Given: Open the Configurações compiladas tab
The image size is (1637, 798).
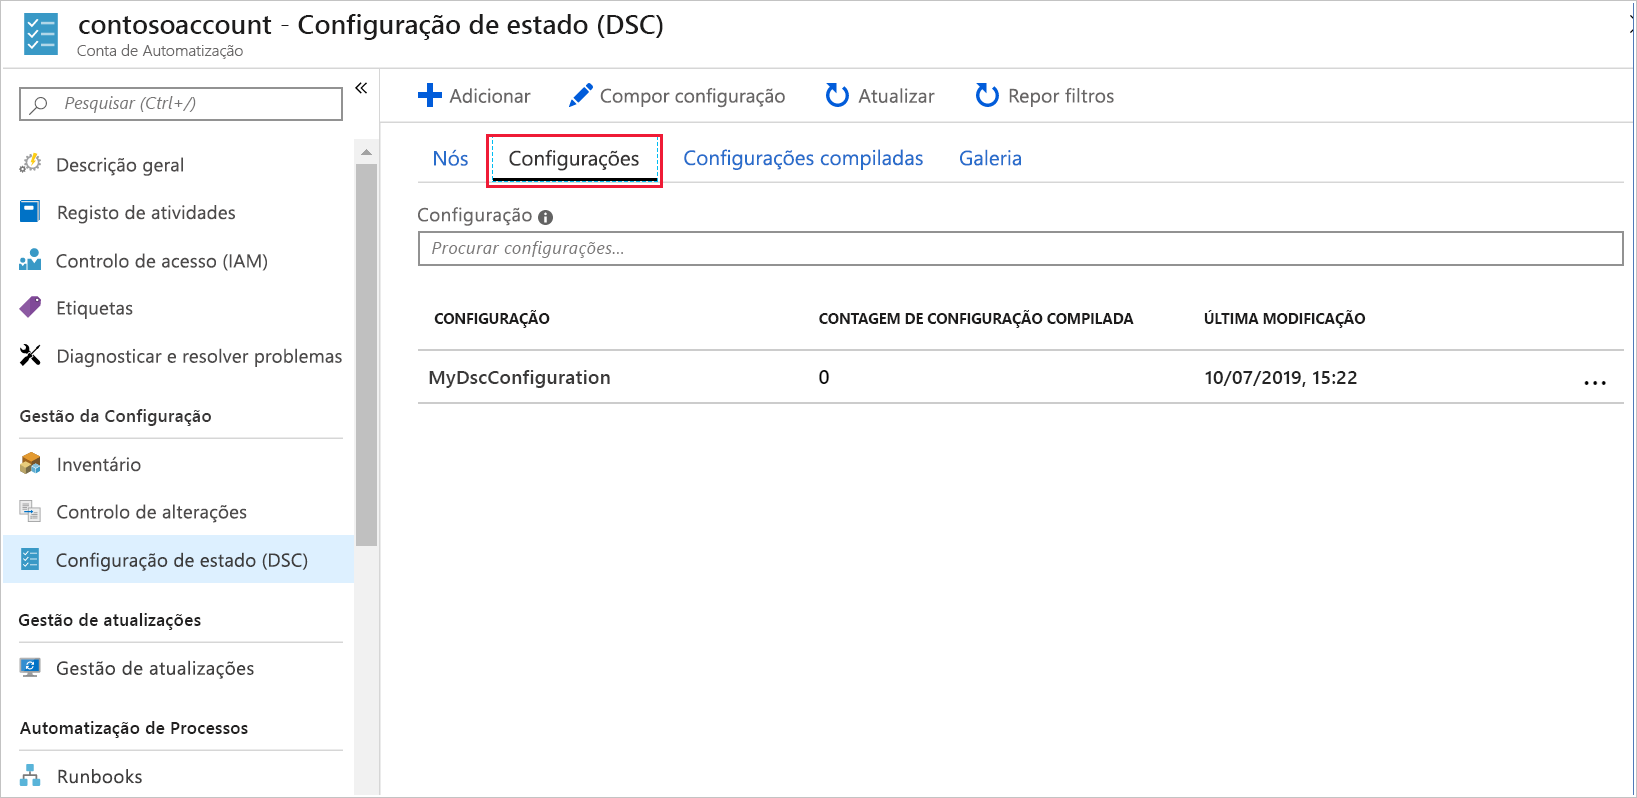Looking at the screenshot, I should [x=803, y=158].
